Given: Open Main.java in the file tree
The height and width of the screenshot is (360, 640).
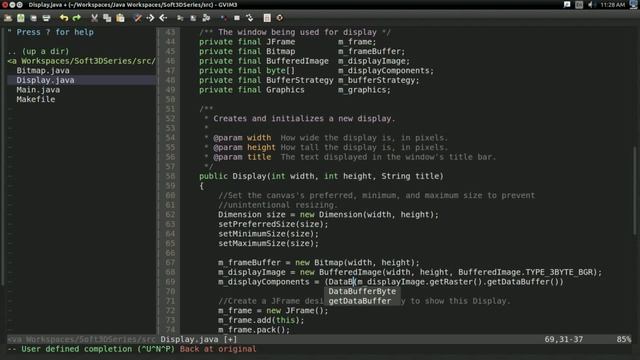Looking at the screenshot, I should pyautogui.click(x=38, y=90).
